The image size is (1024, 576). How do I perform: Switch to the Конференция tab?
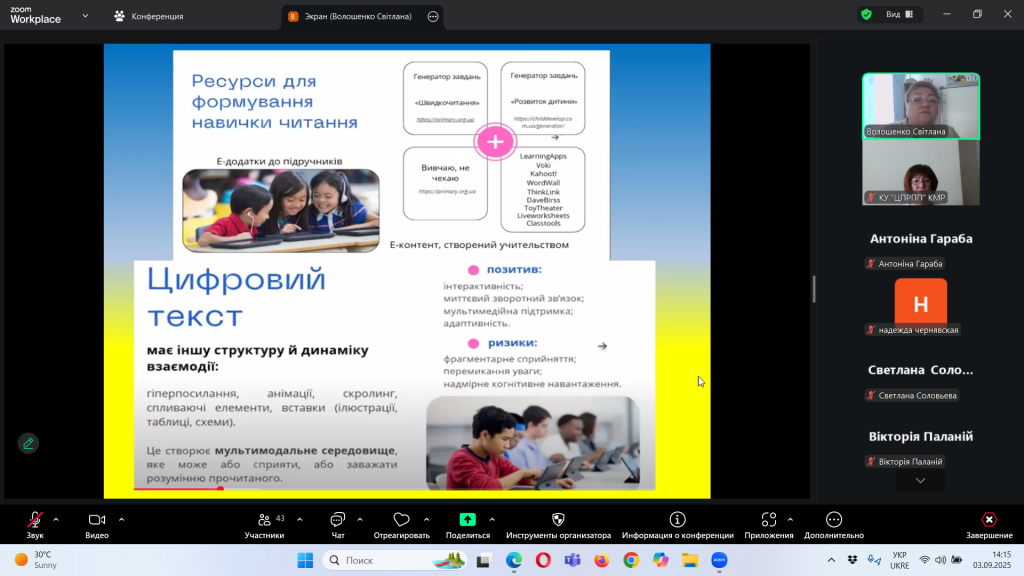pyautogui.click(x=149, y=16)
